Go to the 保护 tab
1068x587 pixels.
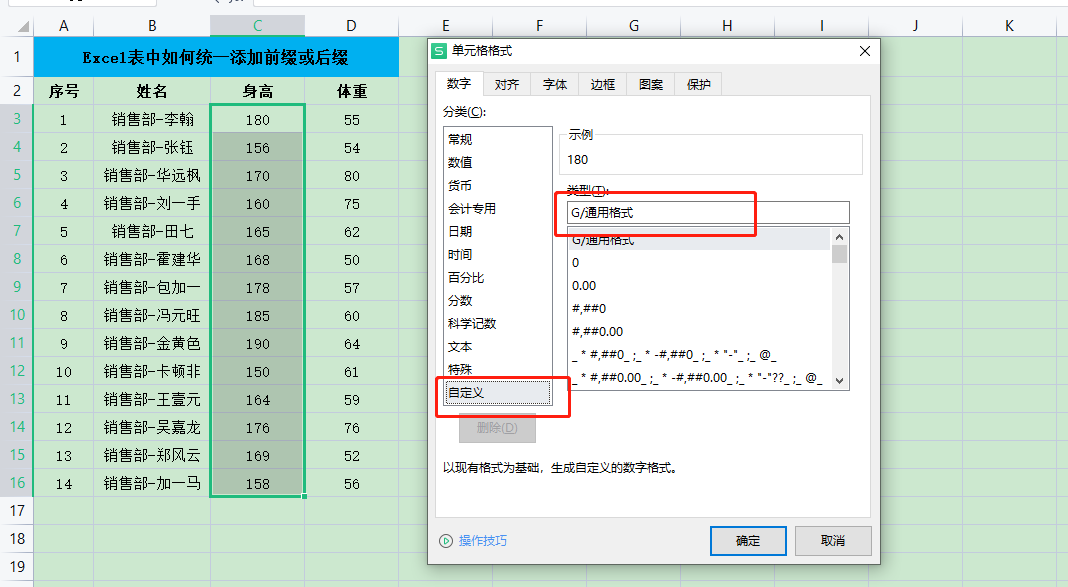698,84
